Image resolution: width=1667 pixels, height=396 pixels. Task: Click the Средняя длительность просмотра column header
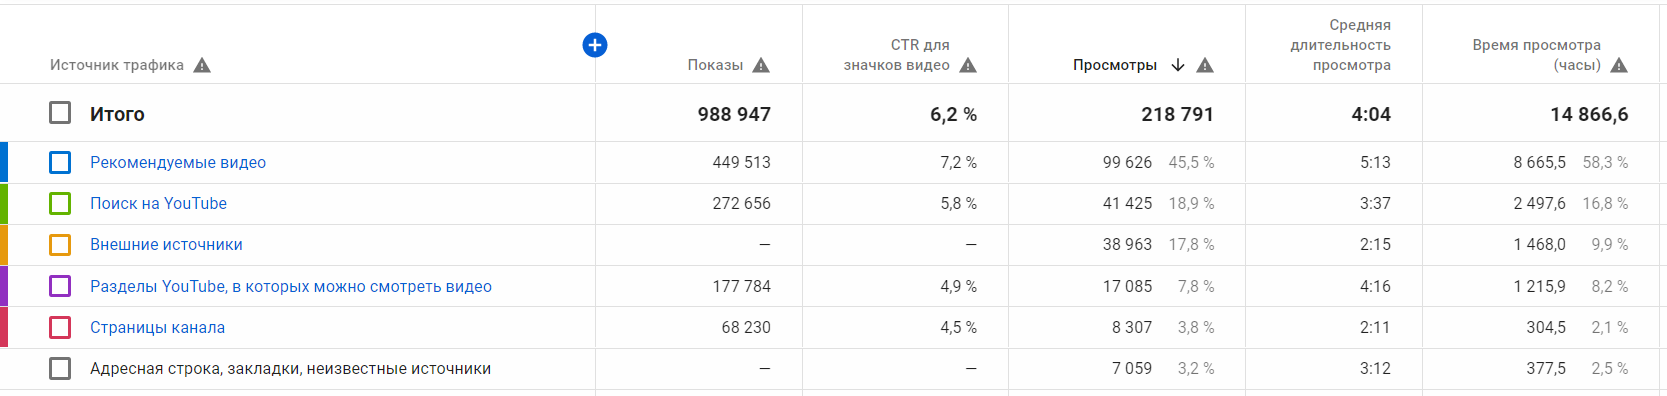[1340, 45]
